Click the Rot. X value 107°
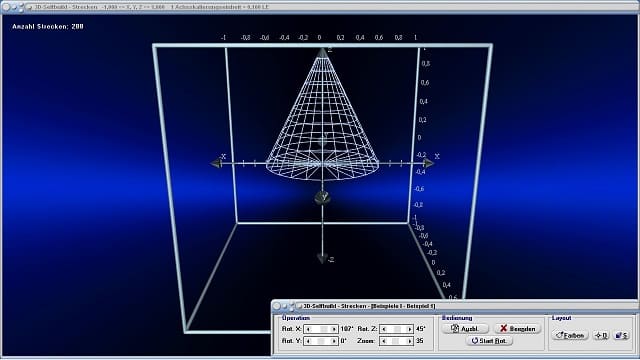The image size is (640, 360). click(x=347, y=329)
